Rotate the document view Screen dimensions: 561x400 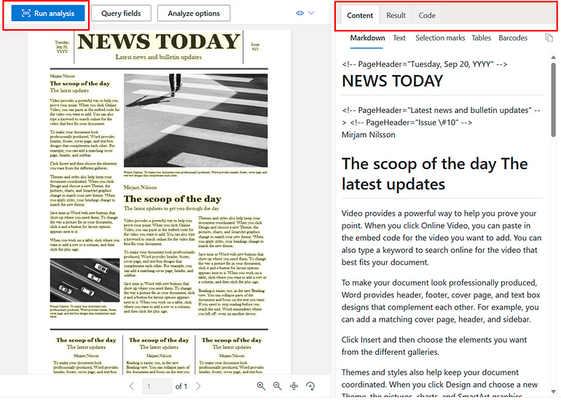[x=310, y=386]
